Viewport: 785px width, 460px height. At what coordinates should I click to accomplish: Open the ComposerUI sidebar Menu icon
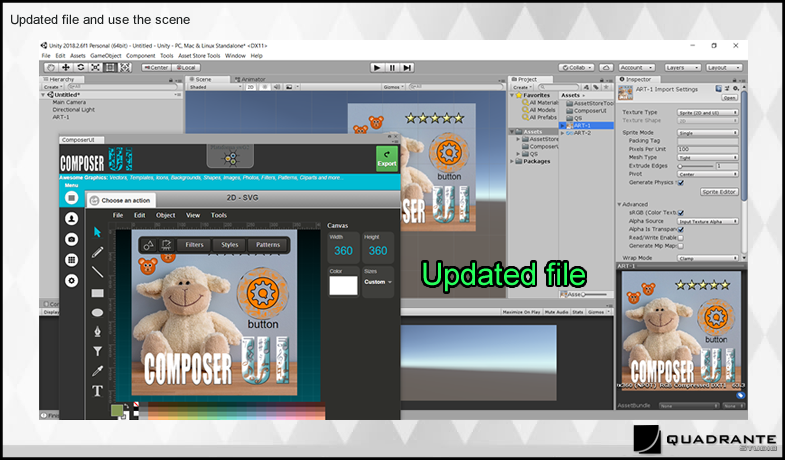pyautogui.click(x=72, y=198)
